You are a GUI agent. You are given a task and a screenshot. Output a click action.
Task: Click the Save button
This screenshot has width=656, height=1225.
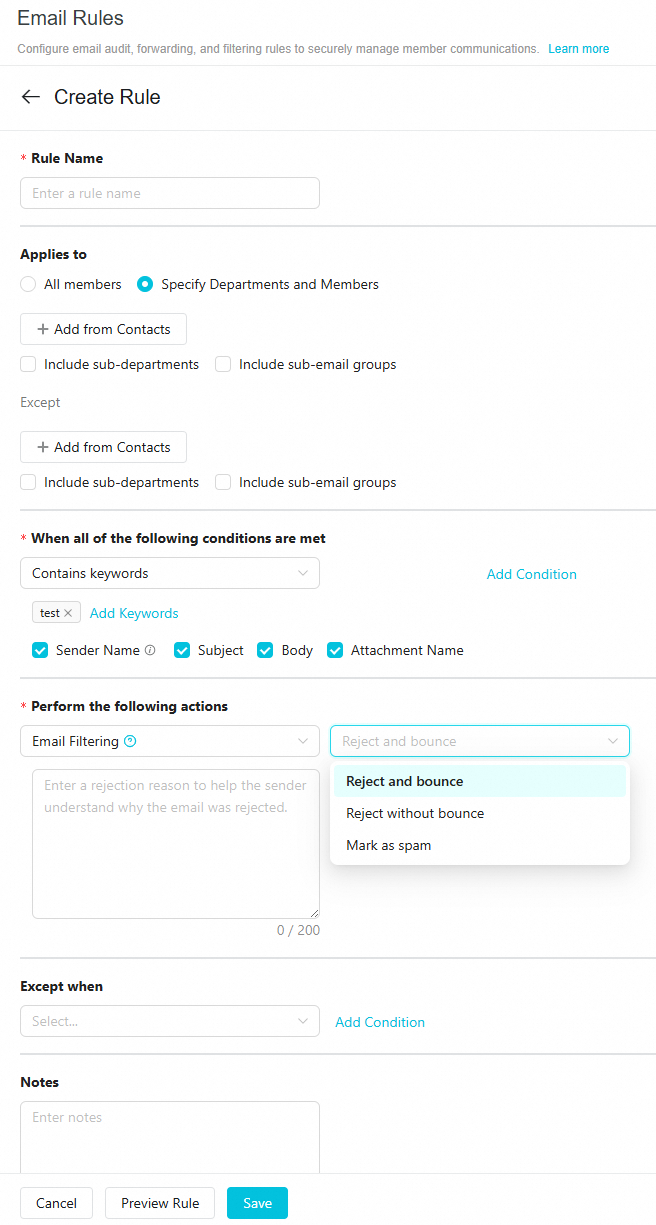pos(257,1203)
